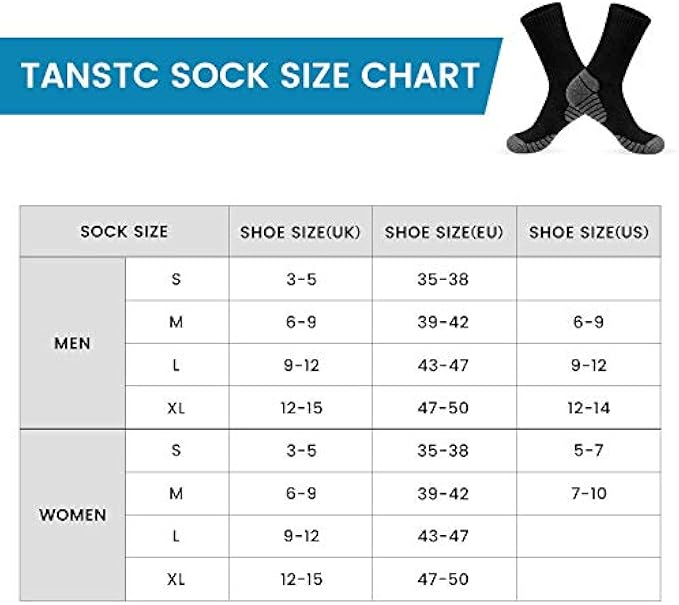Click the TANSTC Sock Size Chart banner
The height and width of the screenshot is (605, 679).
(x=250, y=76)
